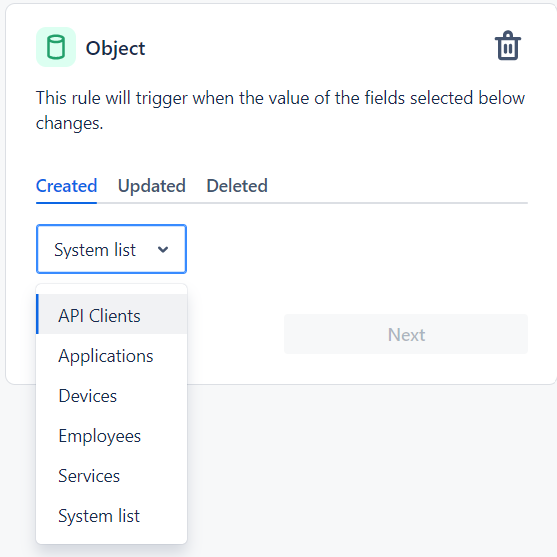Click the blue highlight bar beside API Clients

tap(38, 314)
